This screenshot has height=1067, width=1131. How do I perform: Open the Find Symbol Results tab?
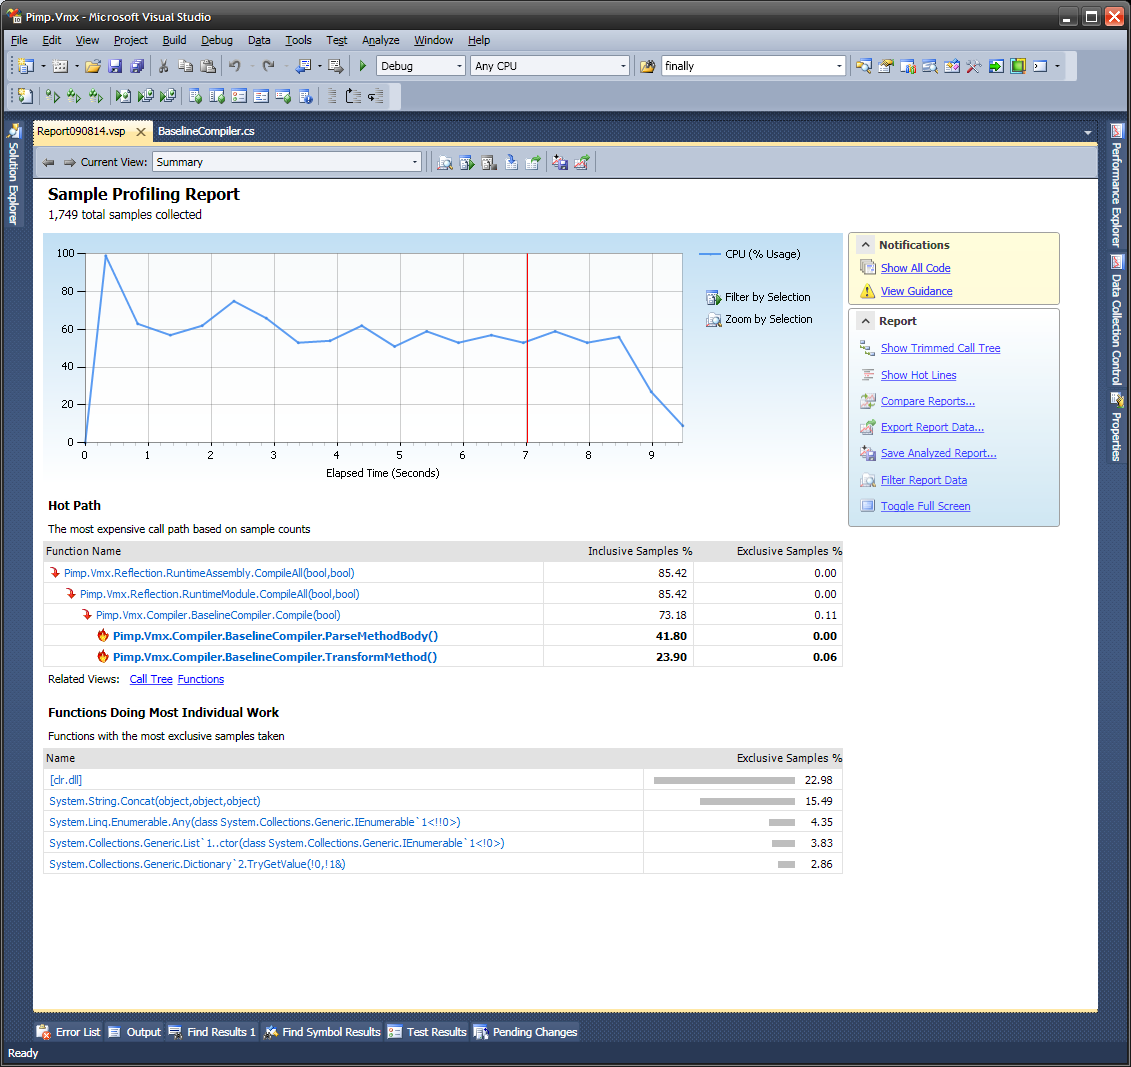pos(322,1032)
